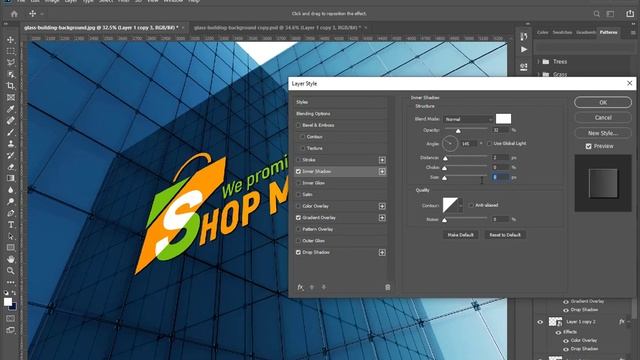Screen dimensions: 640x360
Task: Select the Lasso tool
Action: (x=11, y=62)
